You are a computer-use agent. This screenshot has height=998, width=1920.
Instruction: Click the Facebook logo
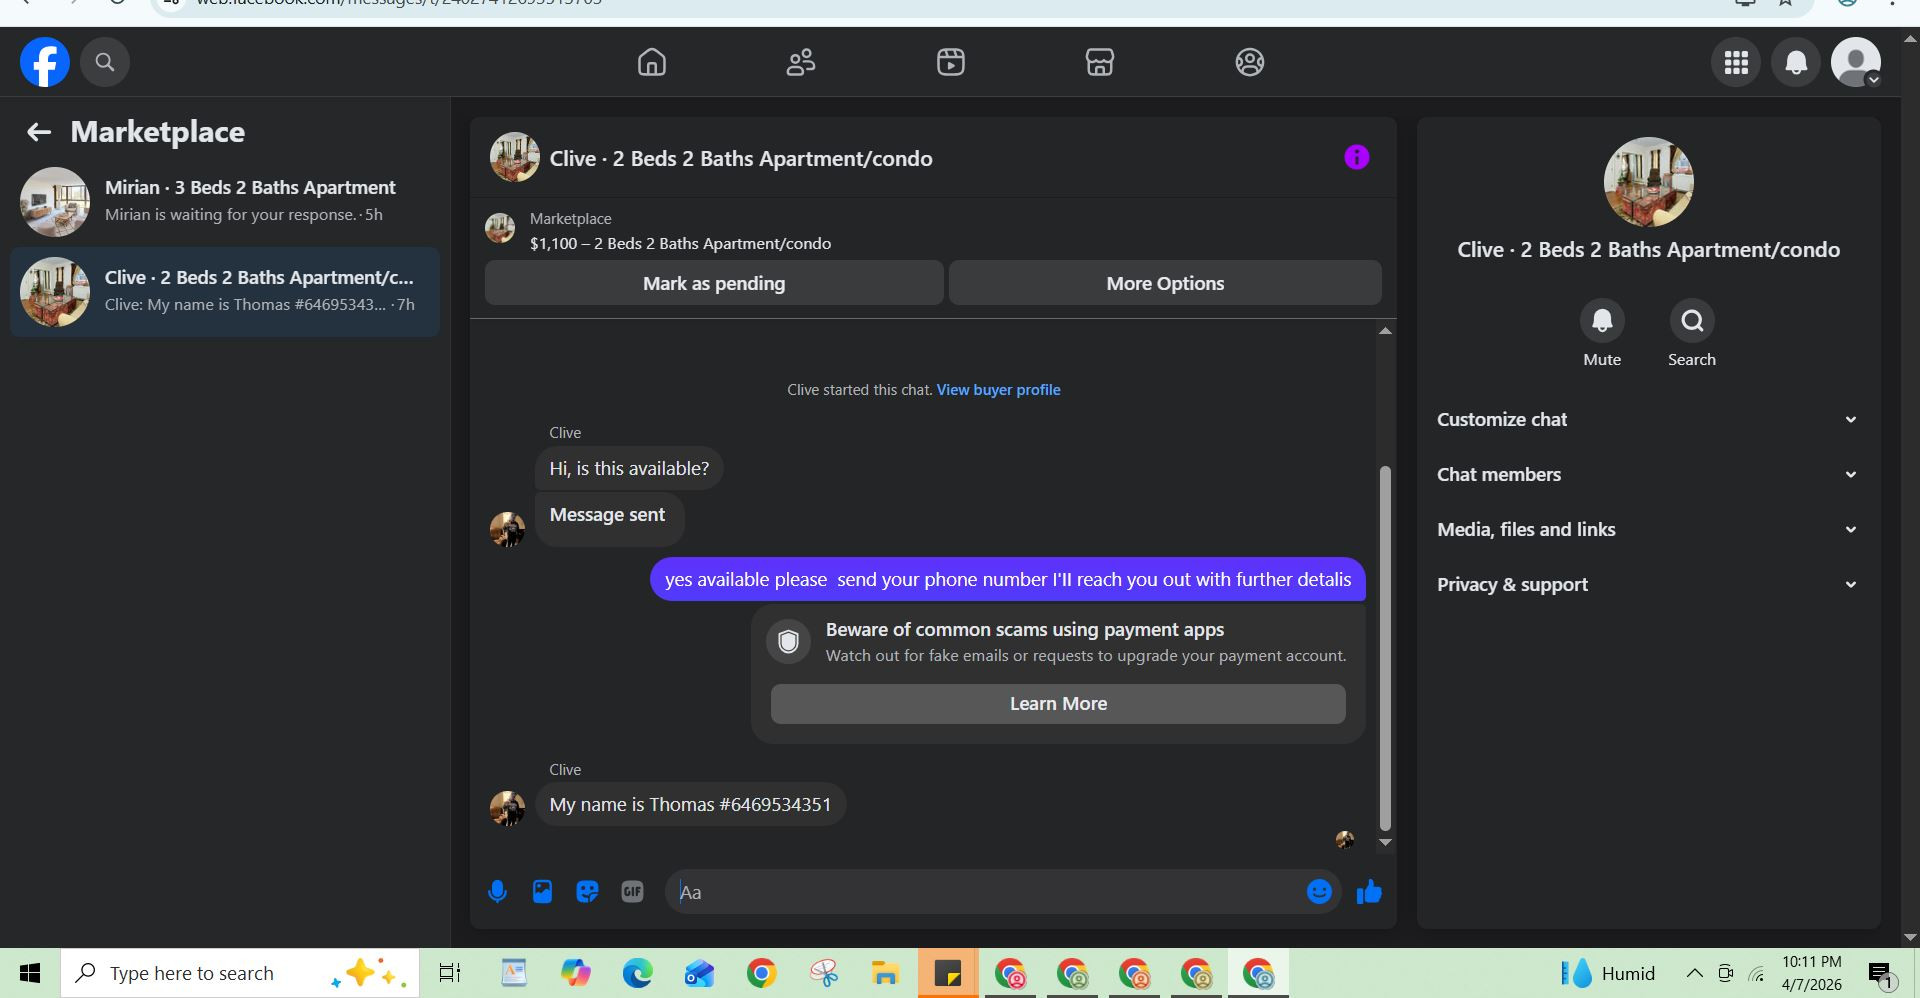click(45, 62)
